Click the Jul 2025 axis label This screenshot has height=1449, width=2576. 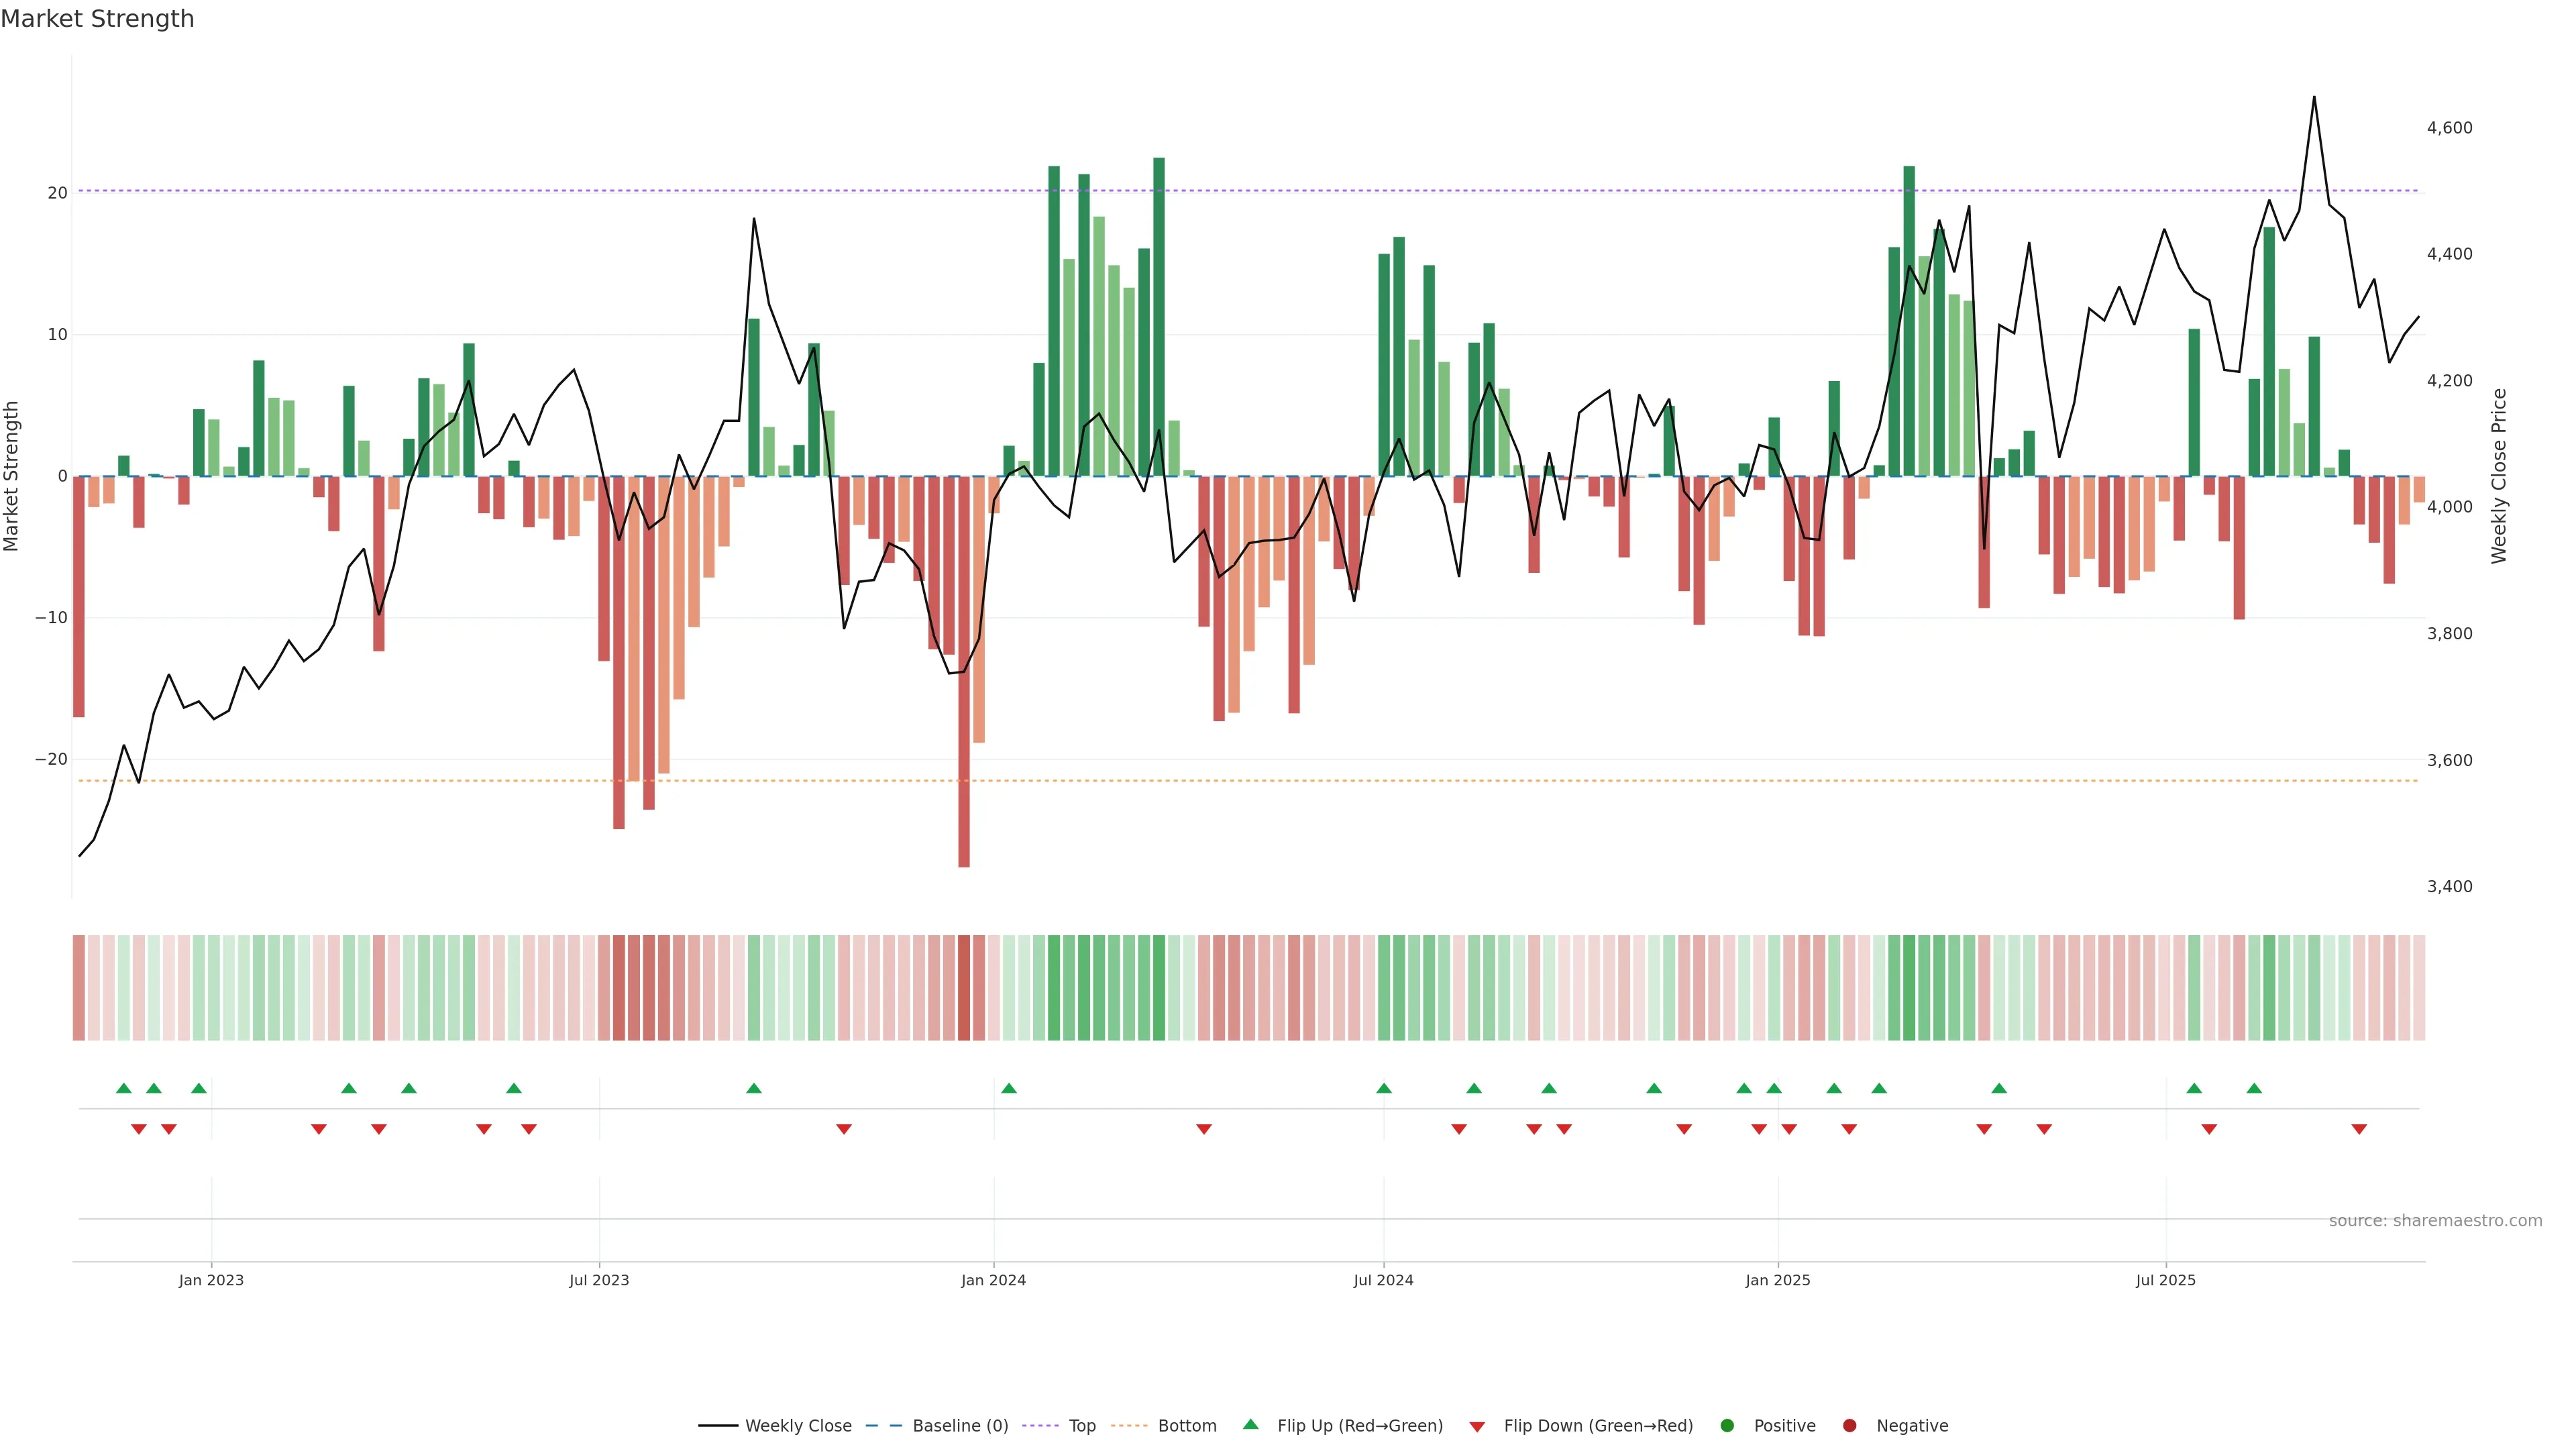tap(2165, 1280)
